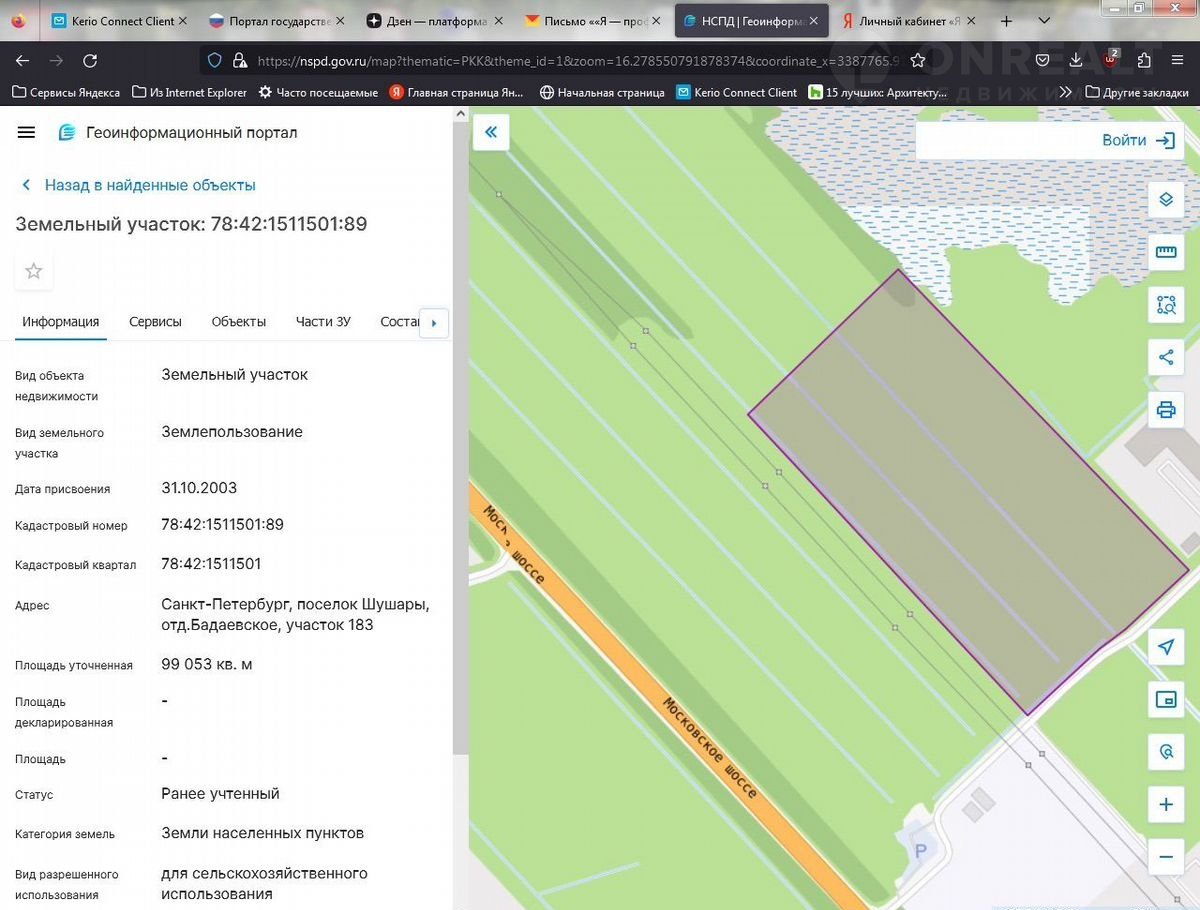The image size is (1200, 910).
Task: Collapse the information side panel
Action: [491, 132]
